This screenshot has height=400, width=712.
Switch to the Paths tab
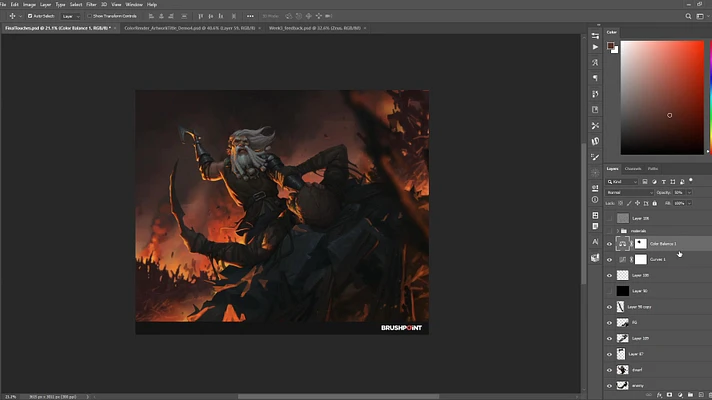click(653, 169)
